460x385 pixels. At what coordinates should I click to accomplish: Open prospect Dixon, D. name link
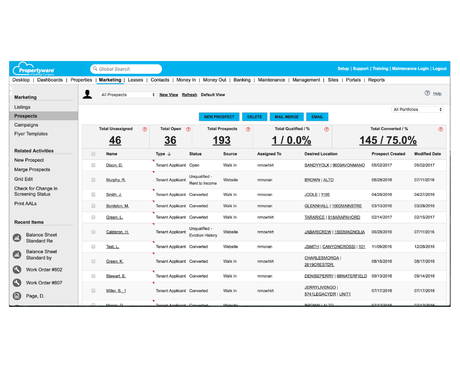[x=114, y=165]
